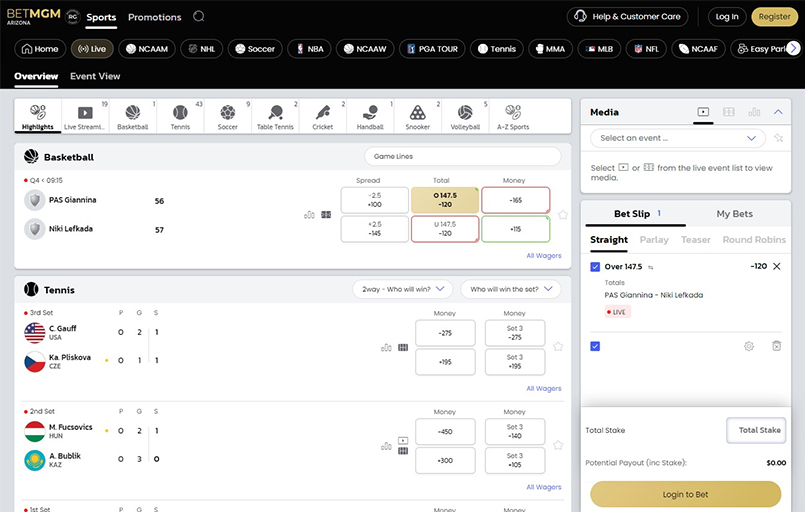This screenshot has height=512, width=805.
Task: Favorite the Fucsovics vs Bublik match star
Action: pos(558,445)
